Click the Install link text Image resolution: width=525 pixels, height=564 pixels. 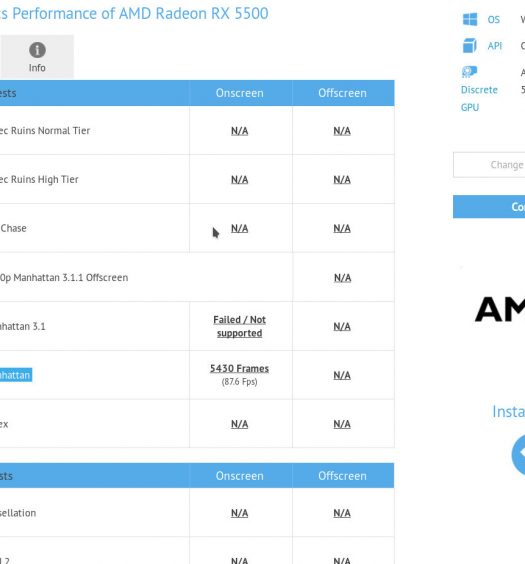[508, 411]
